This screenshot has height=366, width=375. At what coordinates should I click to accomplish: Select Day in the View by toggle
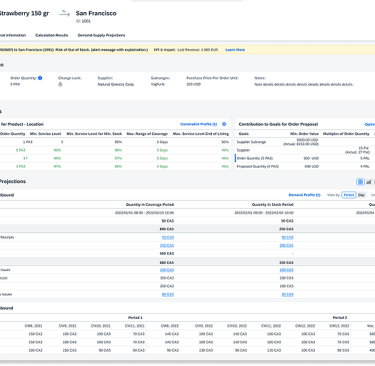pos(361,195)
